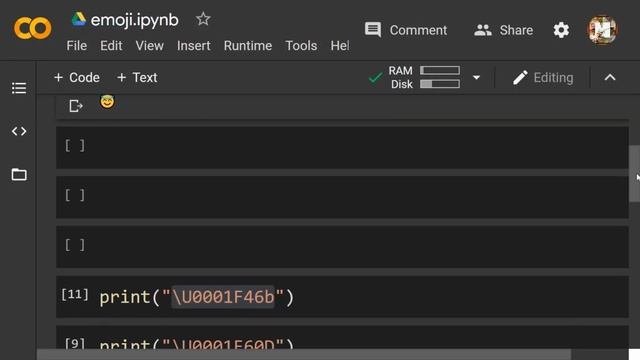Open the Runtime menu
640x360 pixels.
pyautogui.click(x=248, y=46)
